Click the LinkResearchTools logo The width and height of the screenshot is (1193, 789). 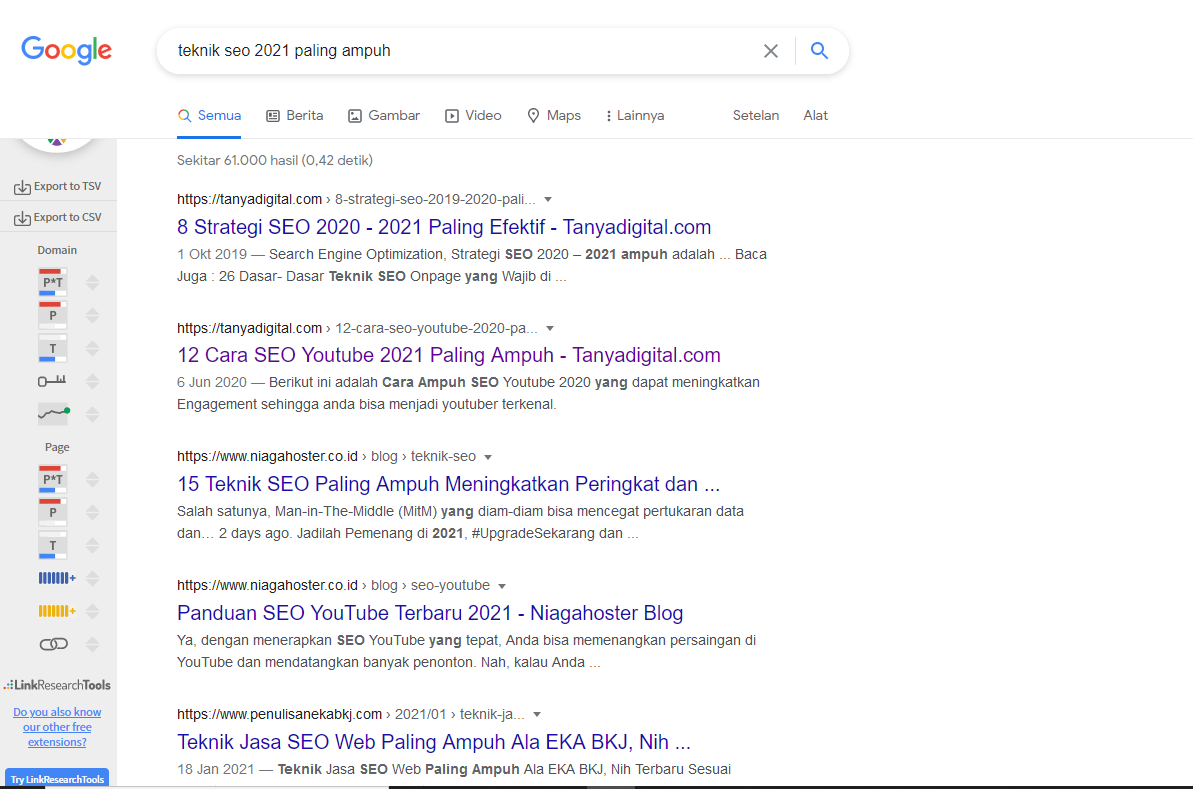pos(58,685)
